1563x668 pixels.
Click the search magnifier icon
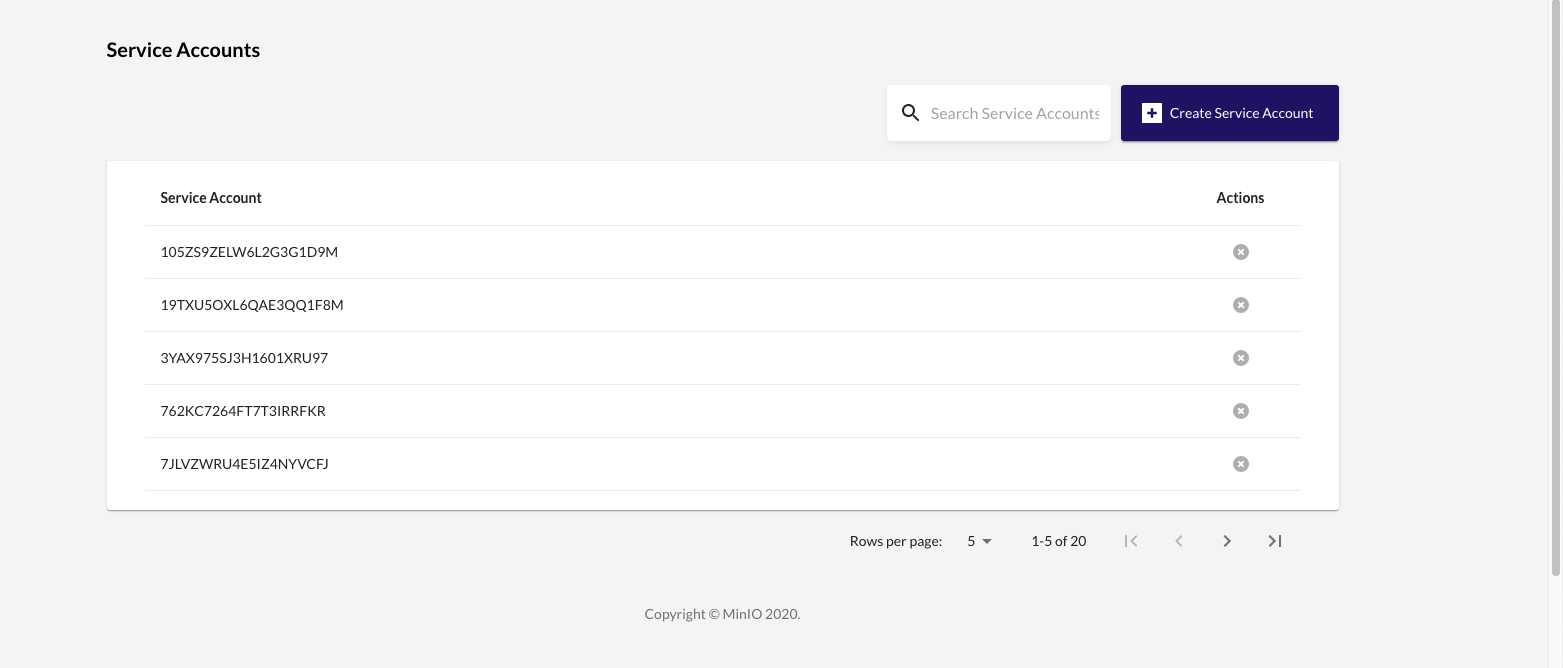pyautogui.click(x=910, y=113)
